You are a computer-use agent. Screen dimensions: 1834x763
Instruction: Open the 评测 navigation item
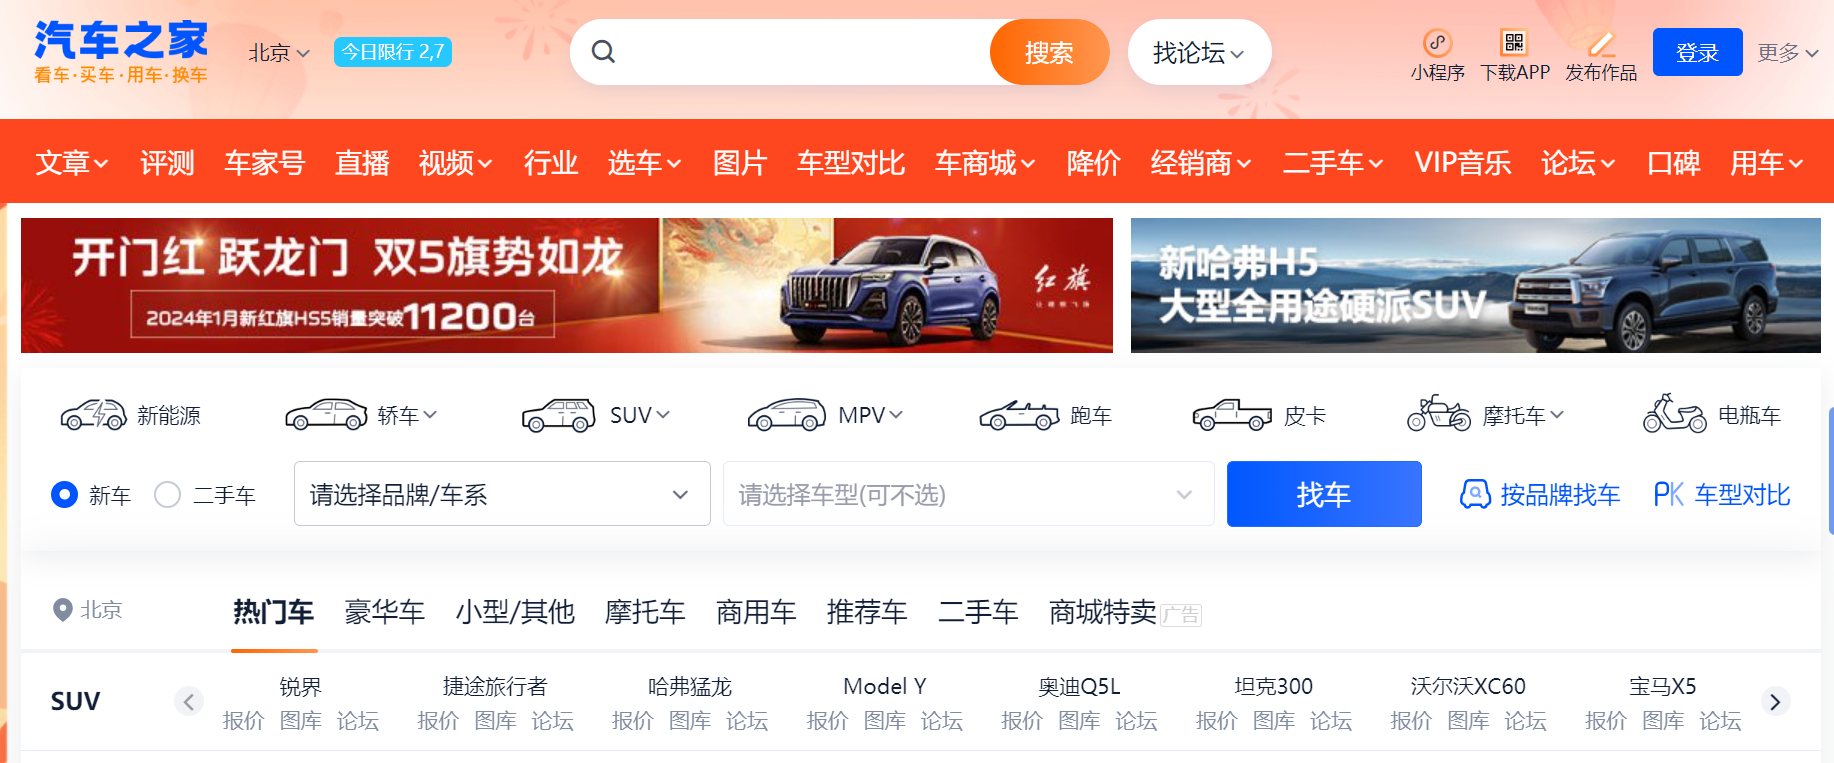click(x=167, y=162)
